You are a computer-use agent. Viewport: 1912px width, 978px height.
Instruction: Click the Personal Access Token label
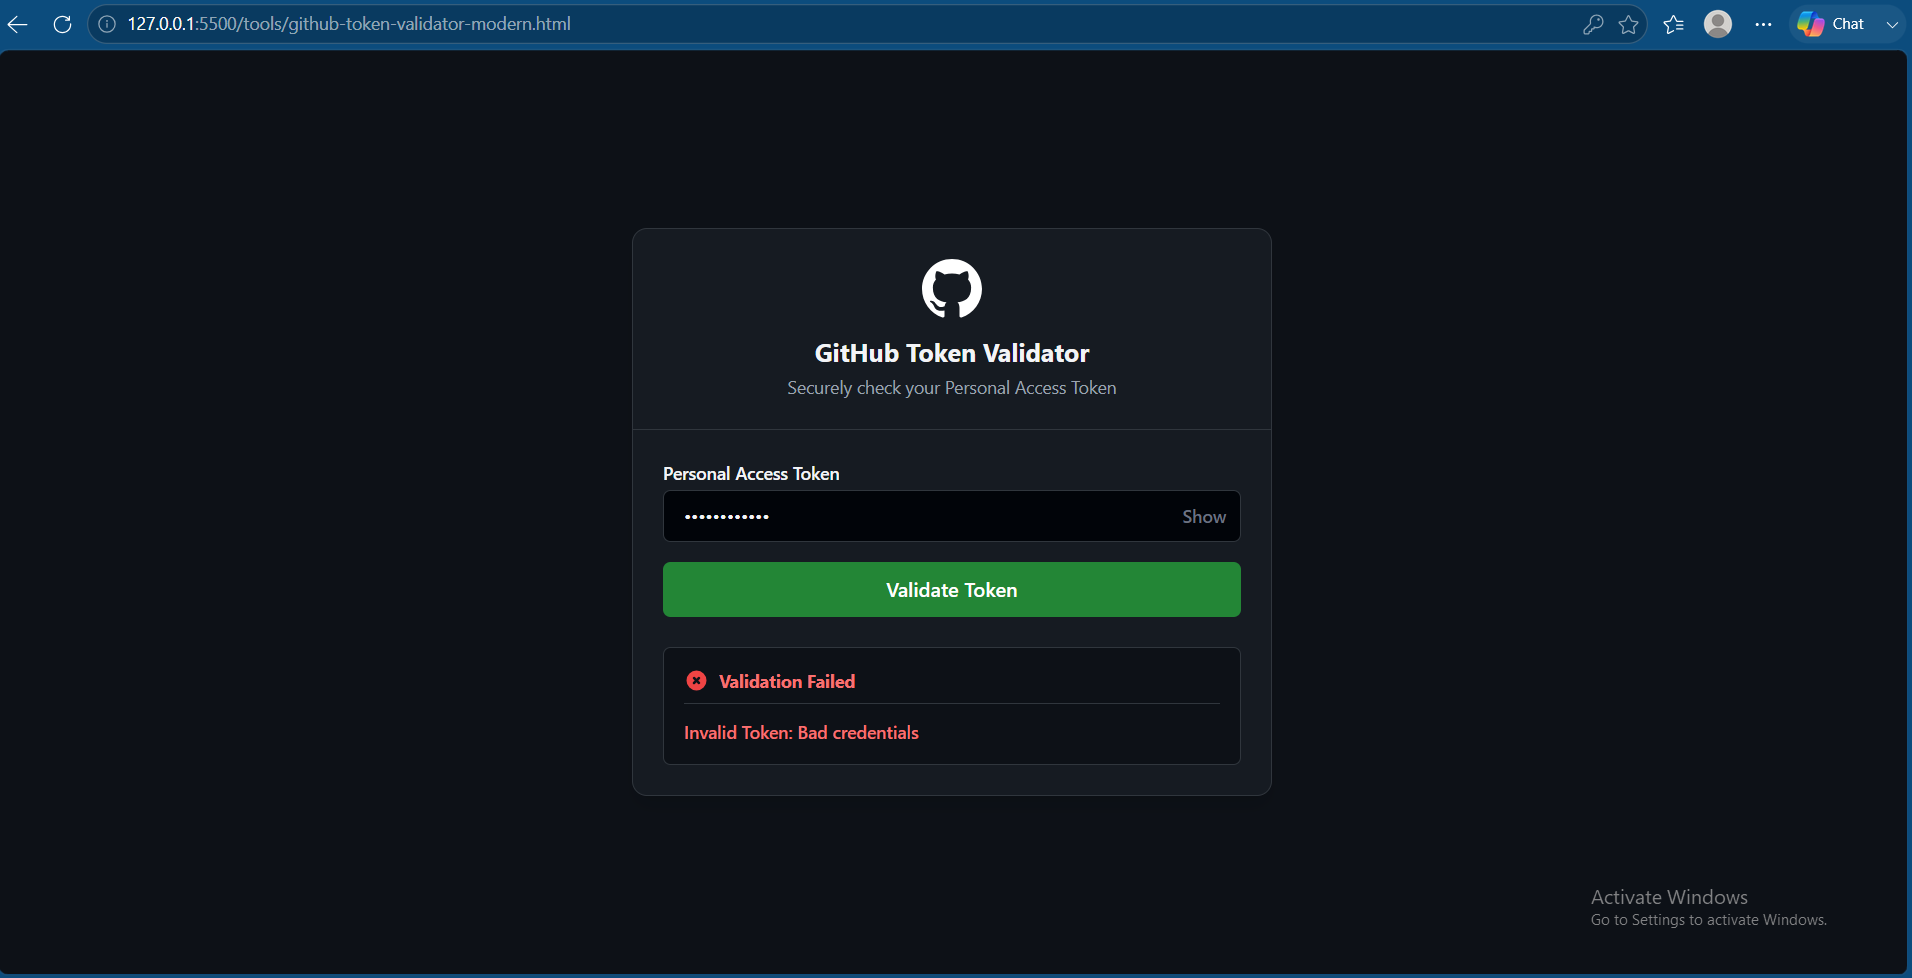751,474
